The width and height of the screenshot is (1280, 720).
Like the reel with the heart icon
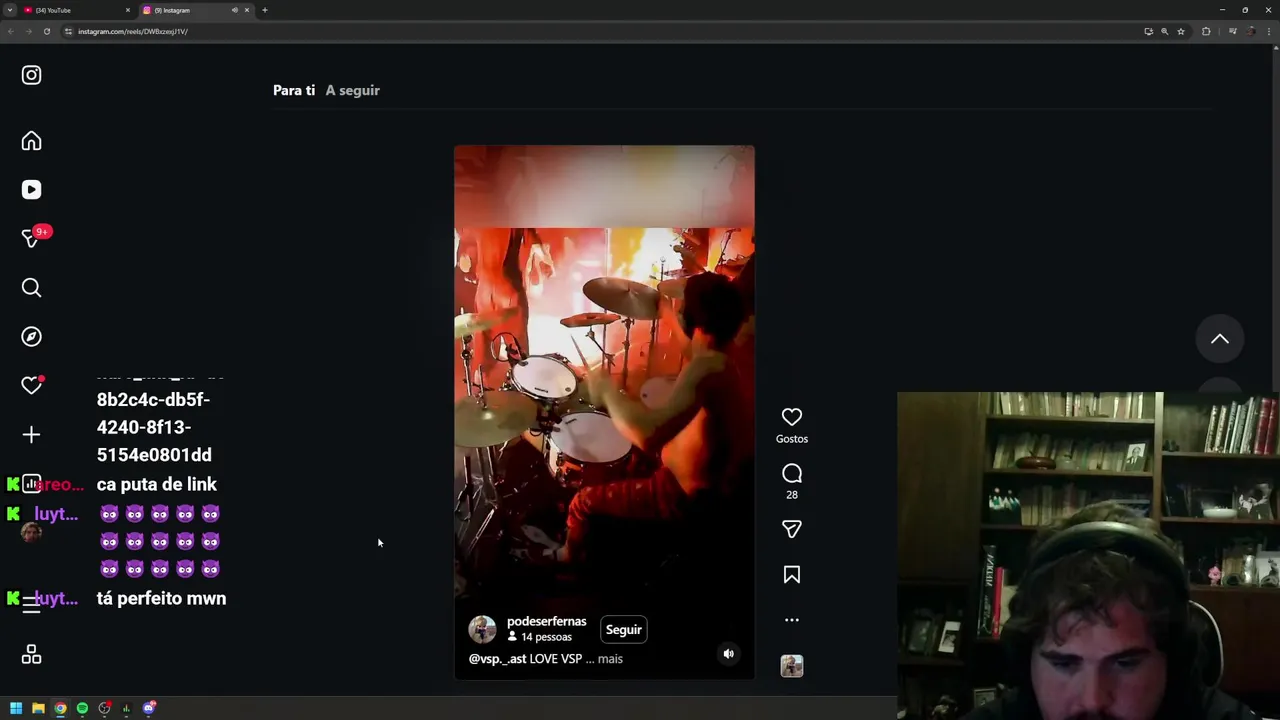(x=792, y=417)
